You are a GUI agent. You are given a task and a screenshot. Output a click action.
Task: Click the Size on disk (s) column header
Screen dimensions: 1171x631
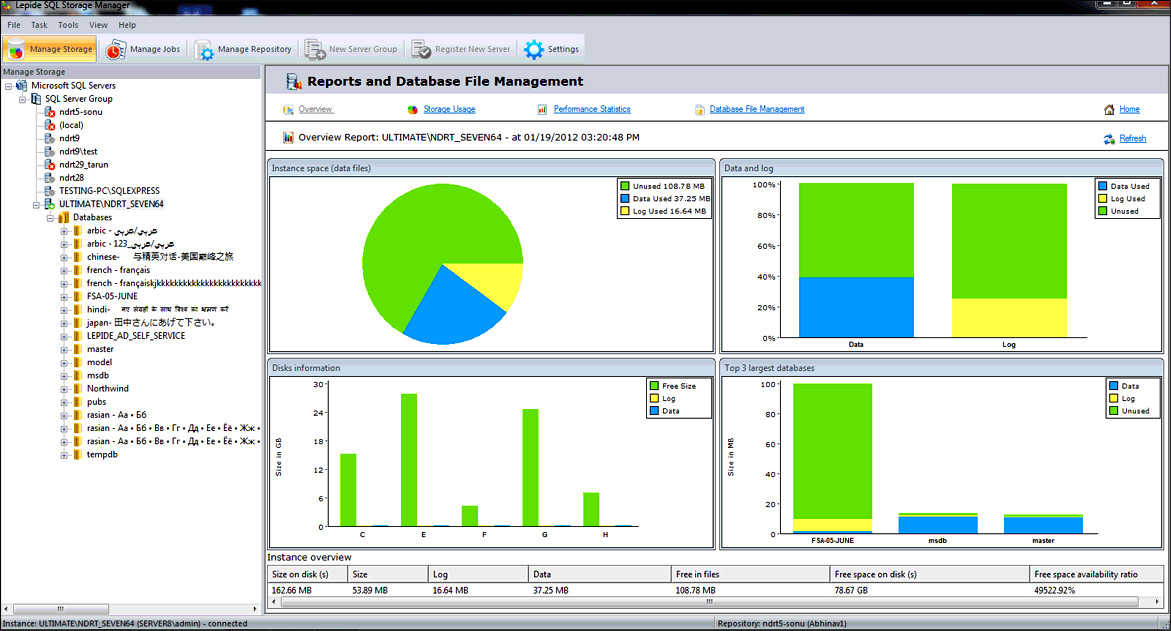pos(308,574)
